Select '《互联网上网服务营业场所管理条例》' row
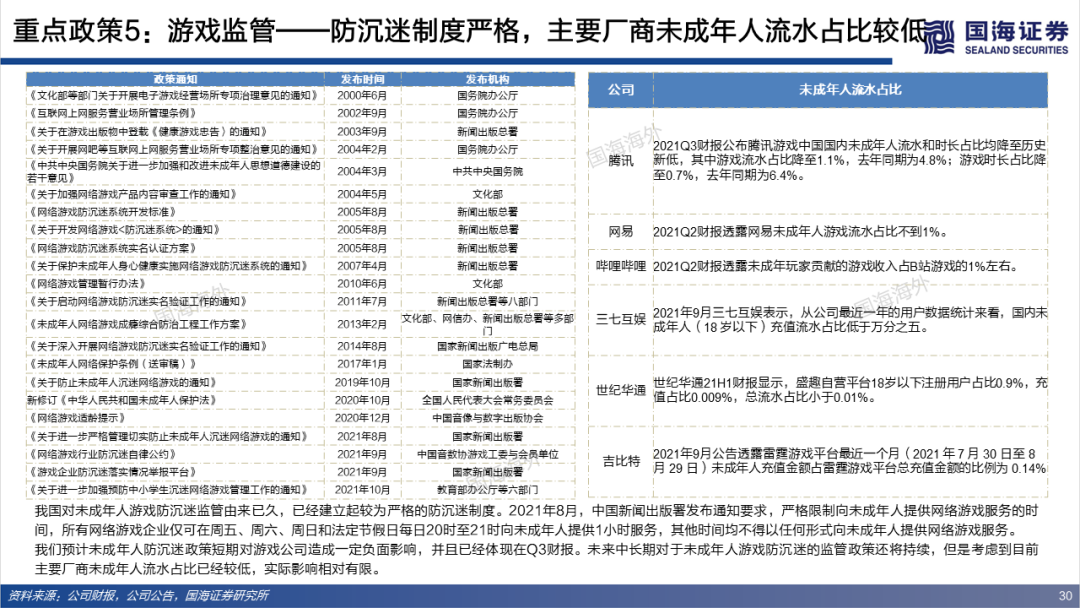Screen dimensions: 1080x608 (x=301, y=113)
